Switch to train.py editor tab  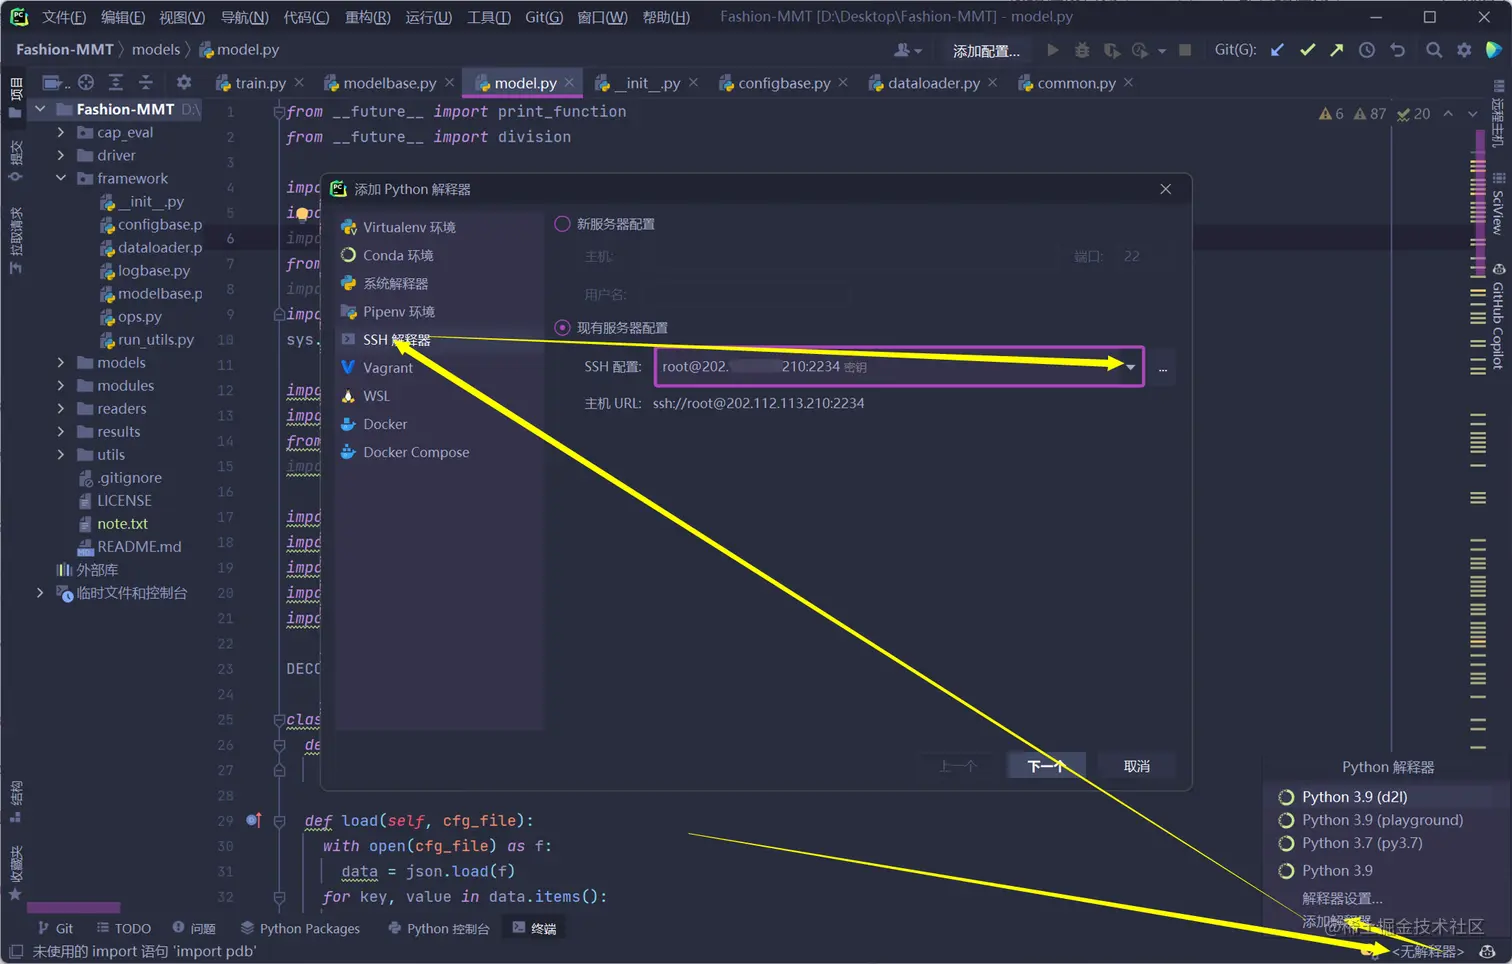pos(259,83)
